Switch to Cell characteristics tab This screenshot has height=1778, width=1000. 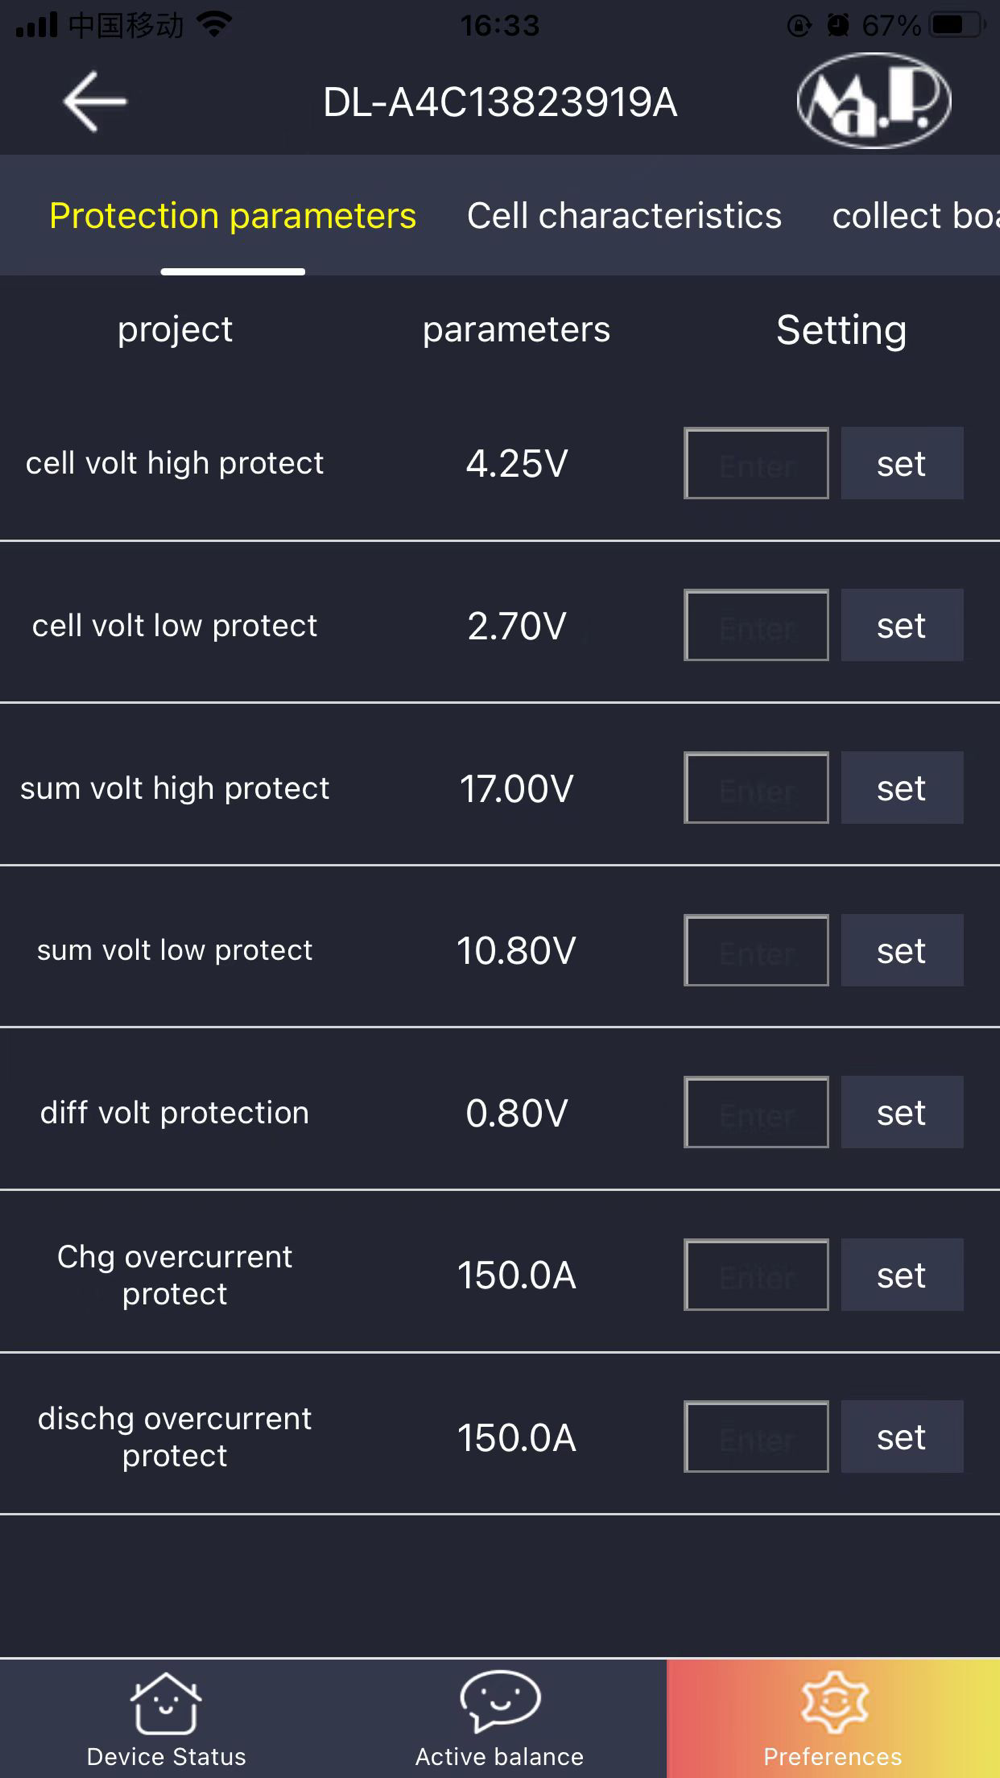(x=624, y=216)
